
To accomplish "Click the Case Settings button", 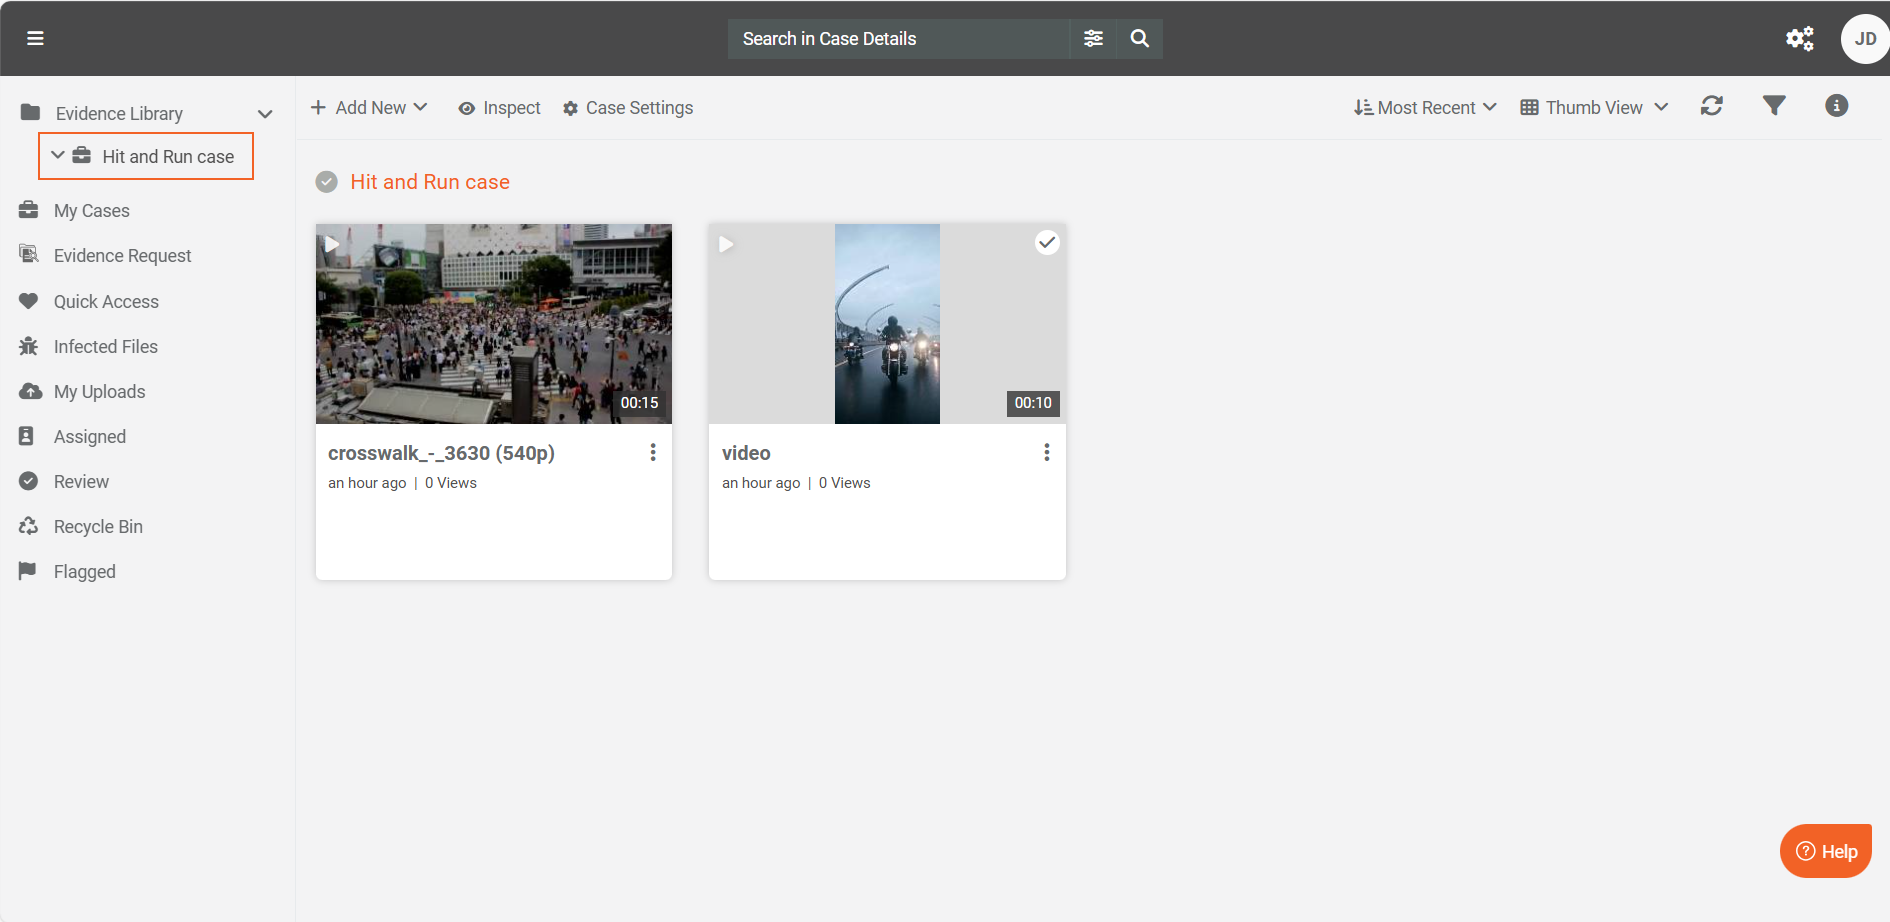I will (628, 108).
